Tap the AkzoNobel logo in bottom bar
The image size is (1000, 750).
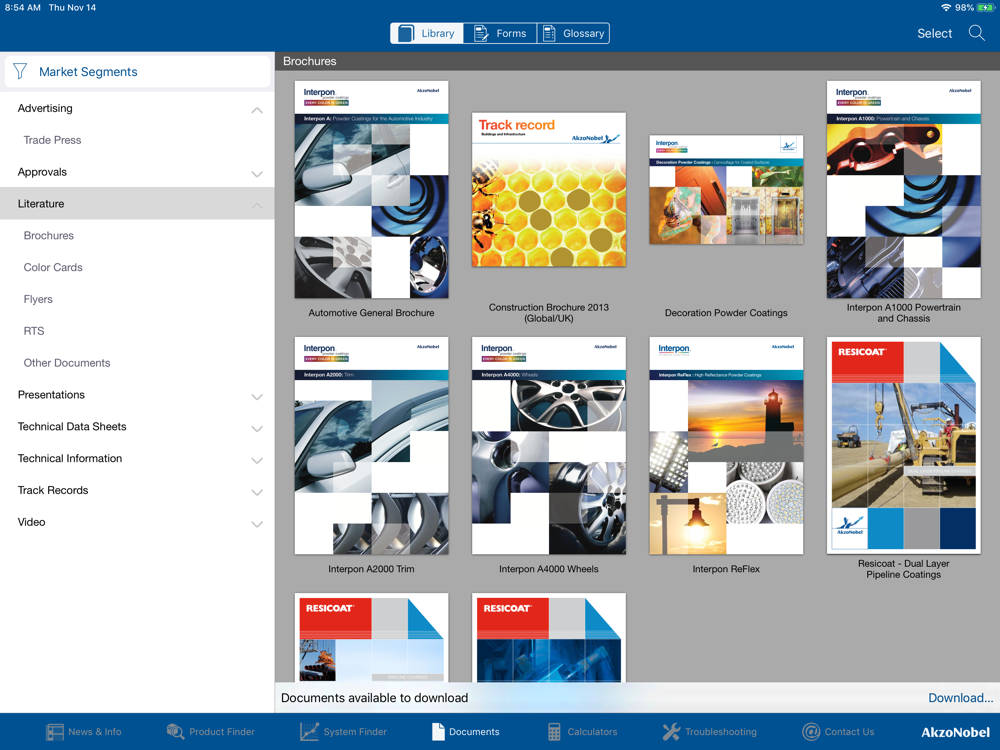tap(955, 732)
